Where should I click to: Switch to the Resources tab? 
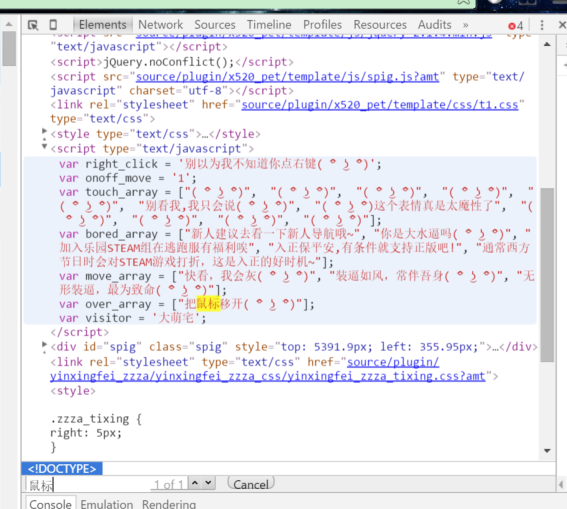(380, 25)
